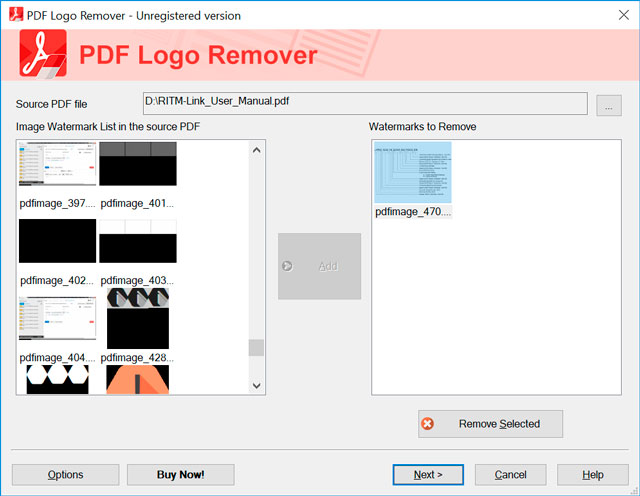This screenshot has width=640, height=496.
Task: Select the pdfimage_428 hexagon thumbnail
Action: point(138,319)
